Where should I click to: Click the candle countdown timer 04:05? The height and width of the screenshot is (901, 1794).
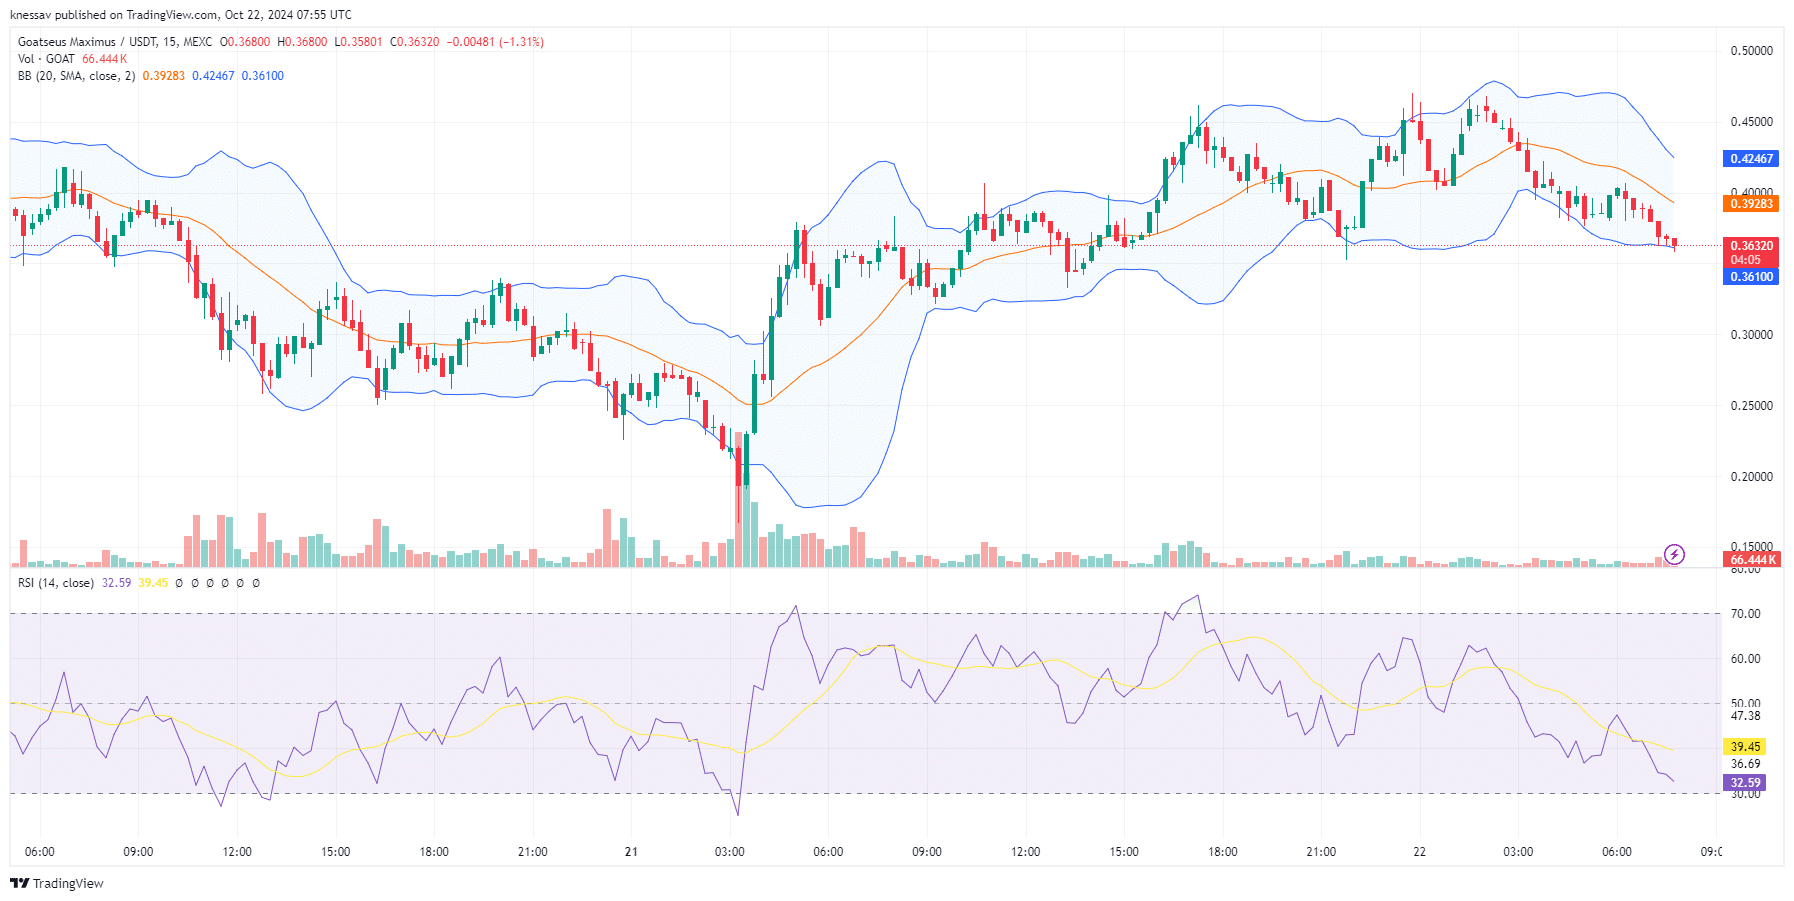1745,260
